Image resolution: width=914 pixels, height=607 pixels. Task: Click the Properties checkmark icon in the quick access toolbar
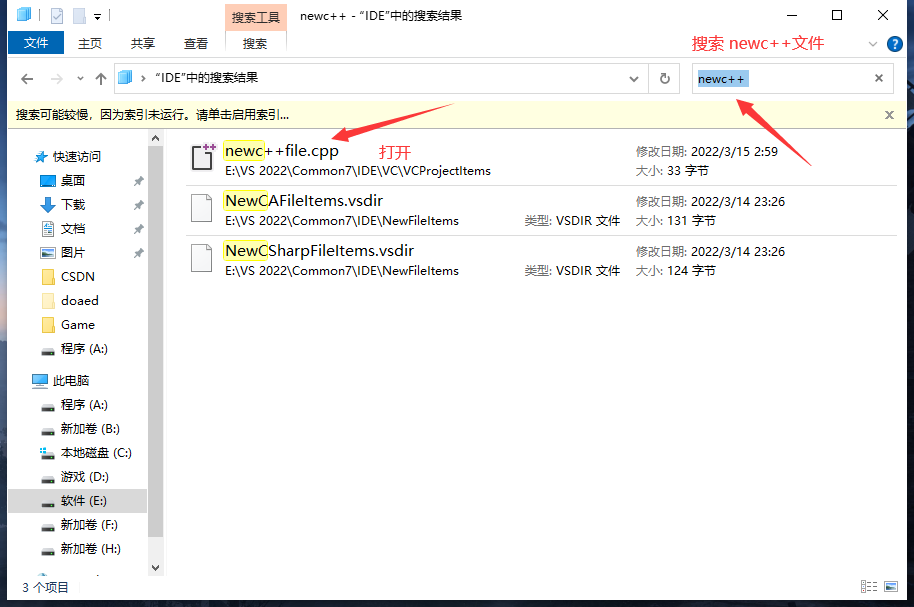pos(57,16)
